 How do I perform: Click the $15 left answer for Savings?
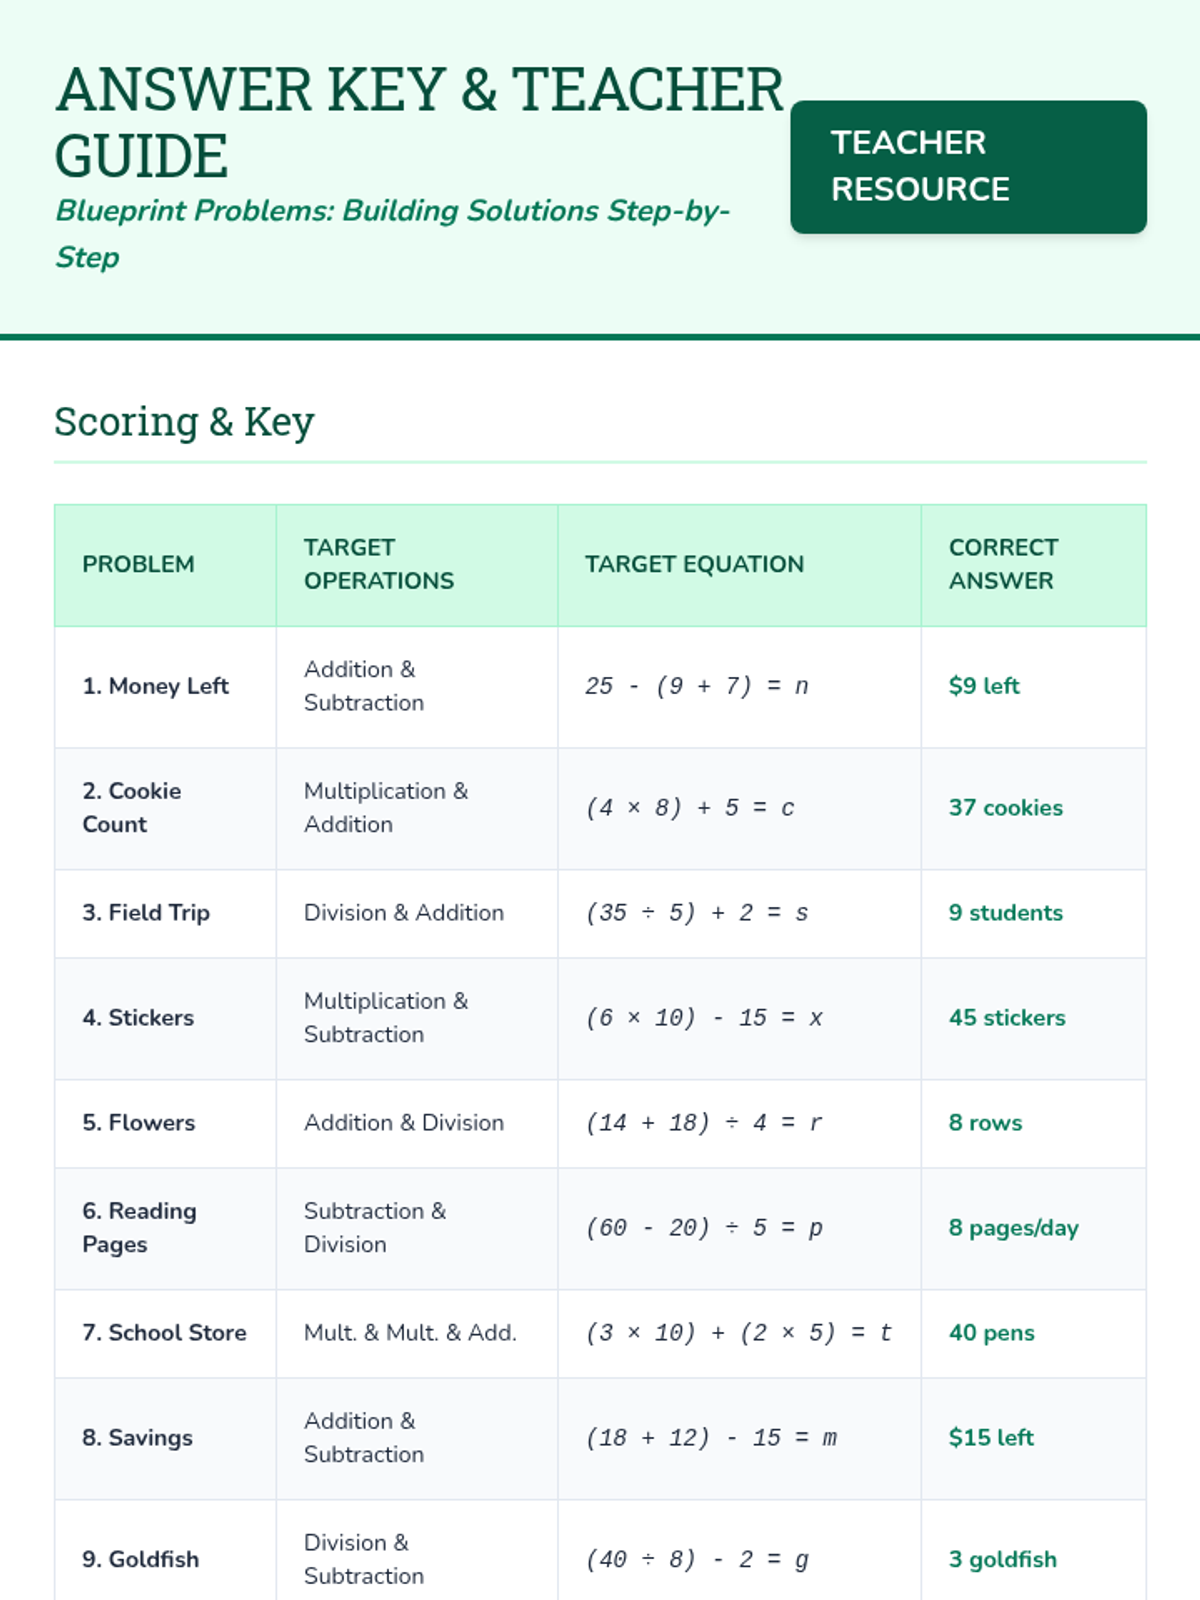991,1438
